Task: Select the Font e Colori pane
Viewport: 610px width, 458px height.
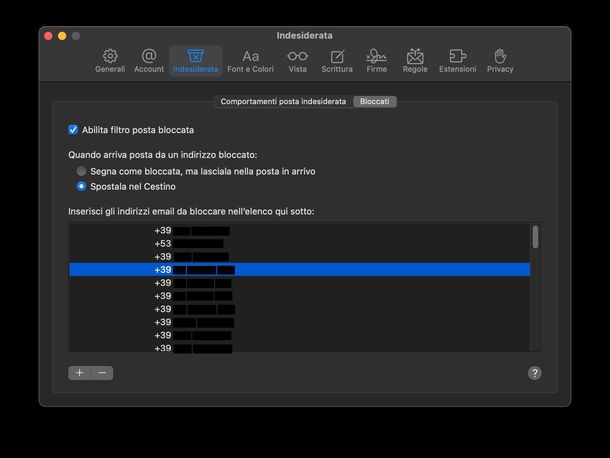Action: point(250,60)
